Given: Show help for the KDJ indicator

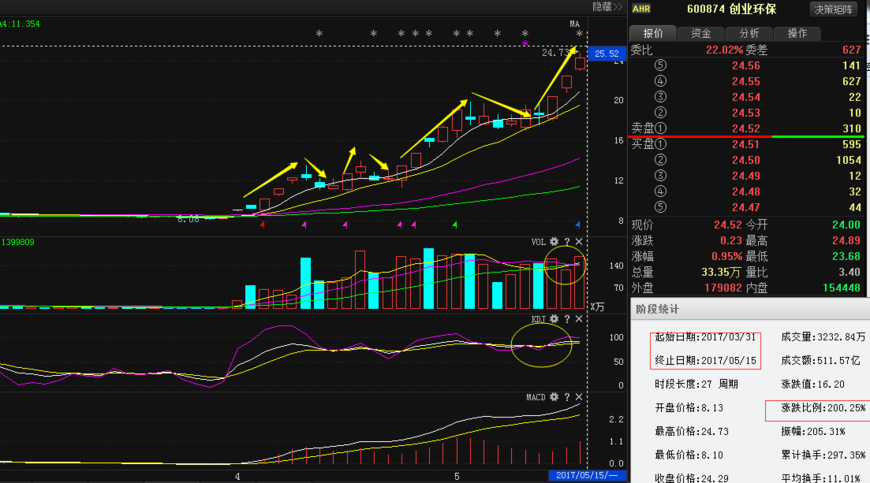Looking at the screenshot, I should point(566,319).
